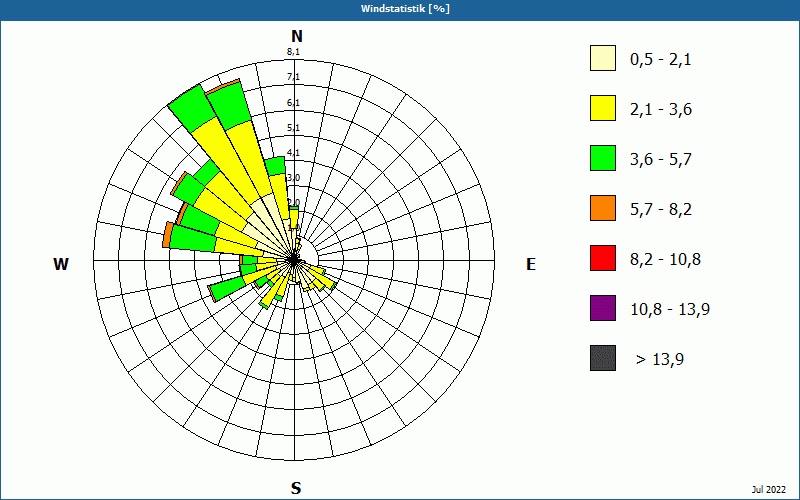Click the 'Jul 2022' date label

[769, 490]
